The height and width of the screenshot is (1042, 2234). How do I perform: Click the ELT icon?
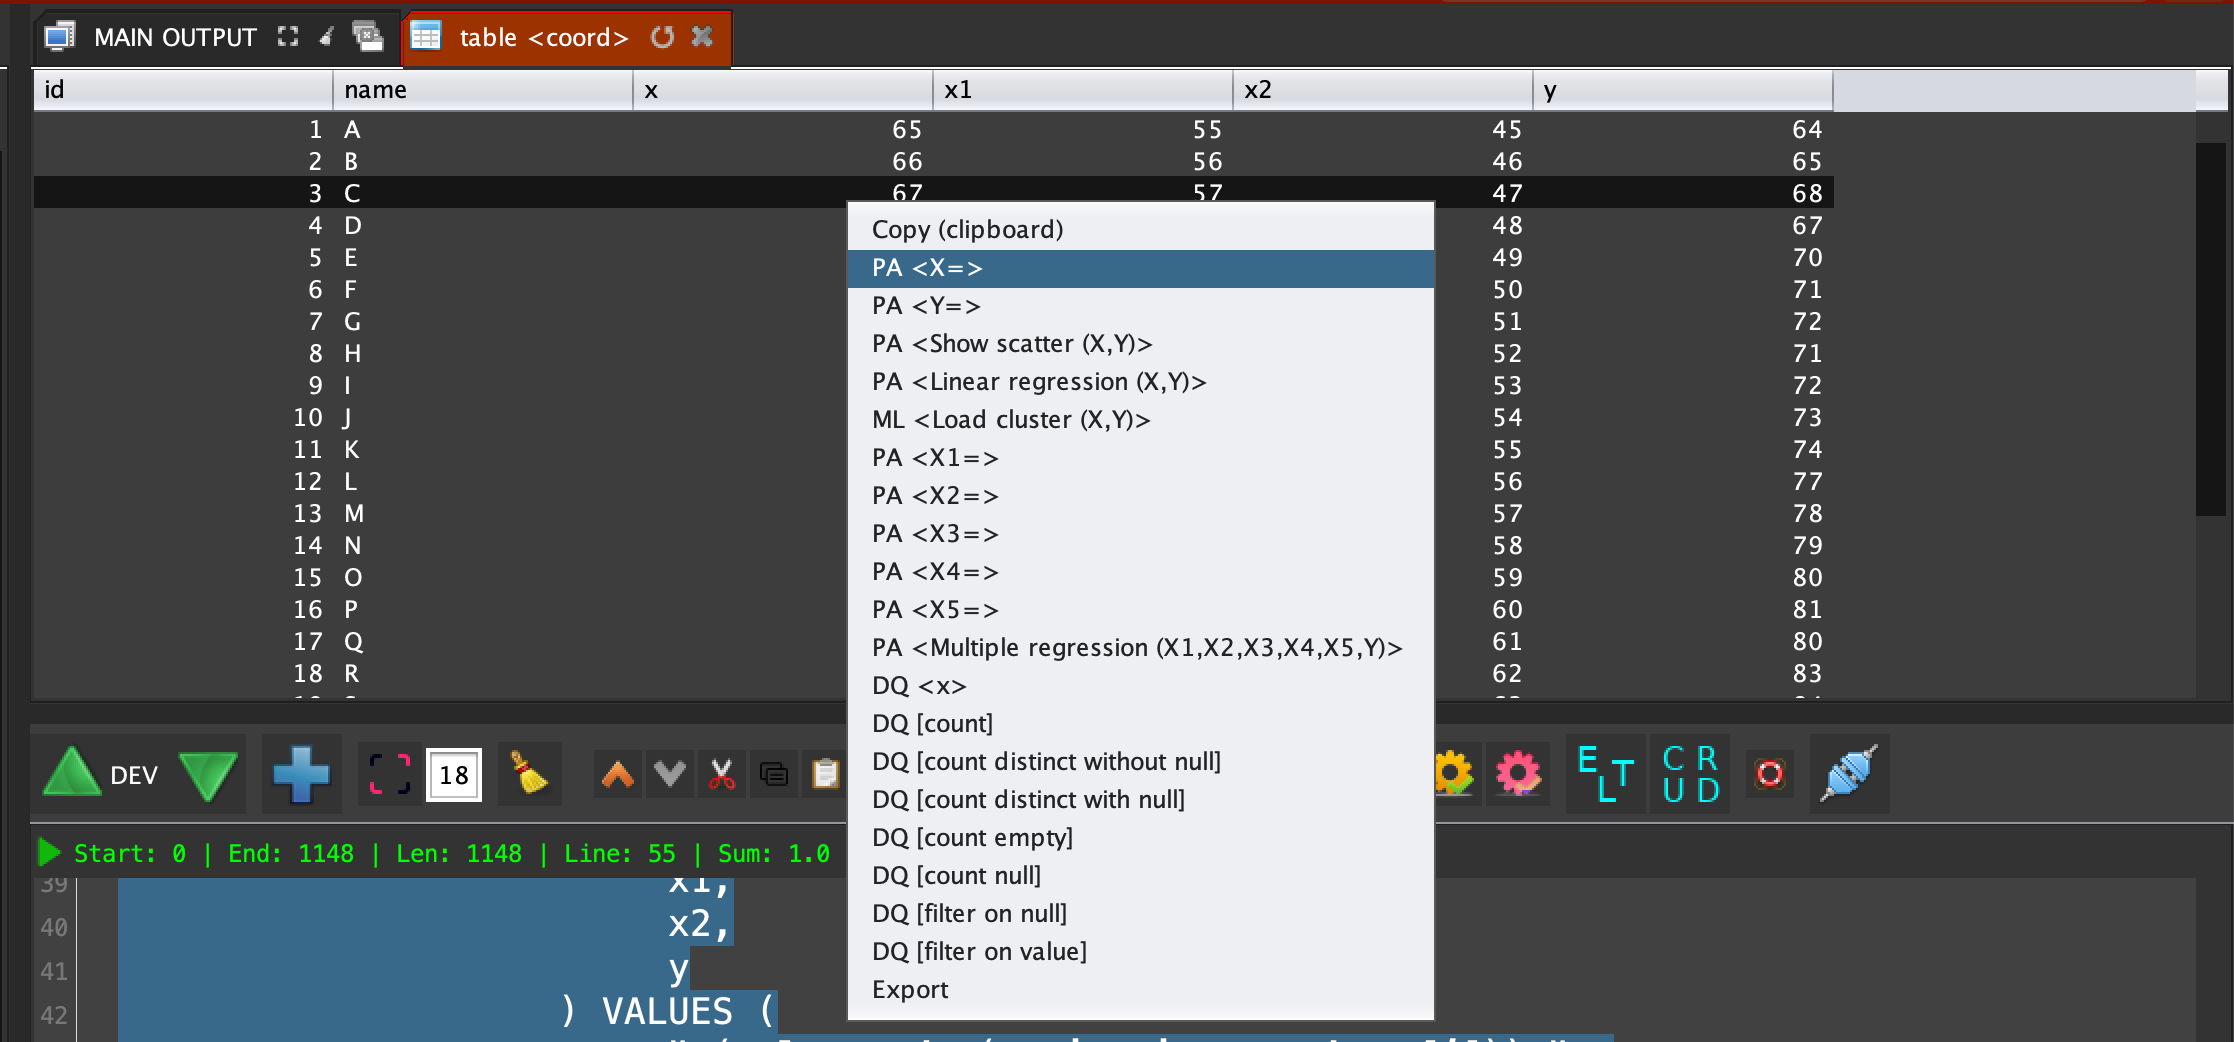(x=1604, y=774)
